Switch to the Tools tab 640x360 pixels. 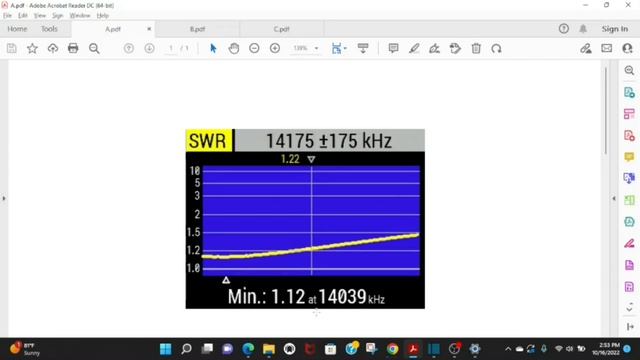[x=49, y=29]
